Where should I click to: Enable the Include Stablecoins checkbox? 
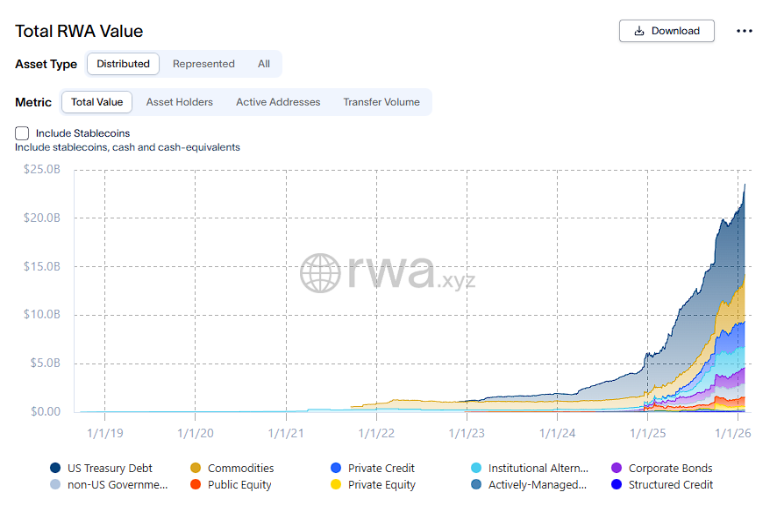(x=22, y=133)
